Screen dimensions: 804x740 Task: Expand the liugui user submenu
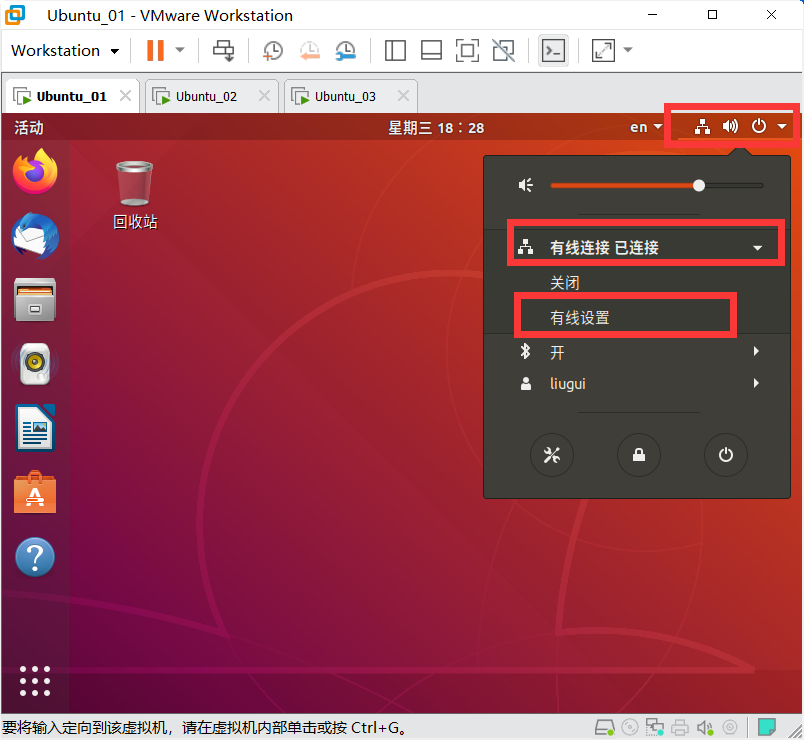tap(638, 384)
